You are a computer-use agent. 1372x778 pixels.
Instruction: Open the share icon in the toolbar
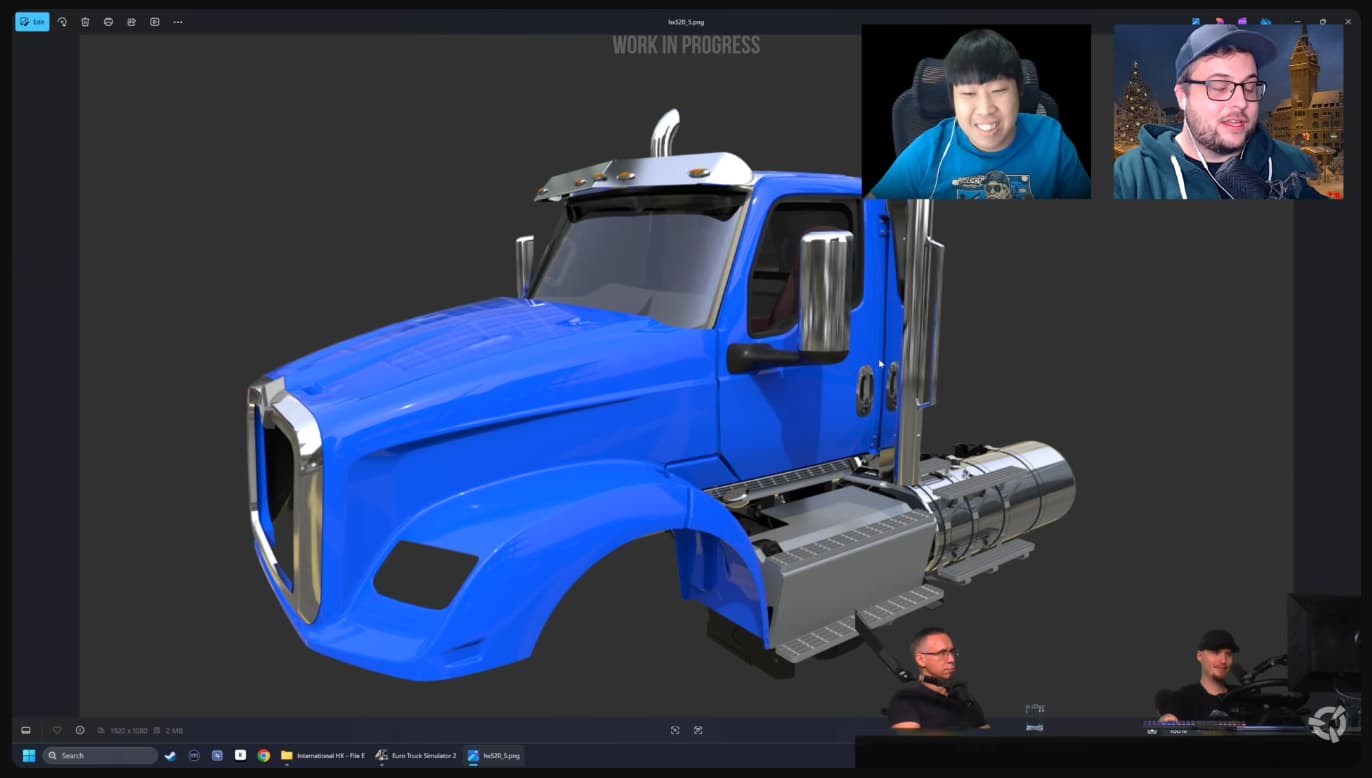tap(131, 22)
